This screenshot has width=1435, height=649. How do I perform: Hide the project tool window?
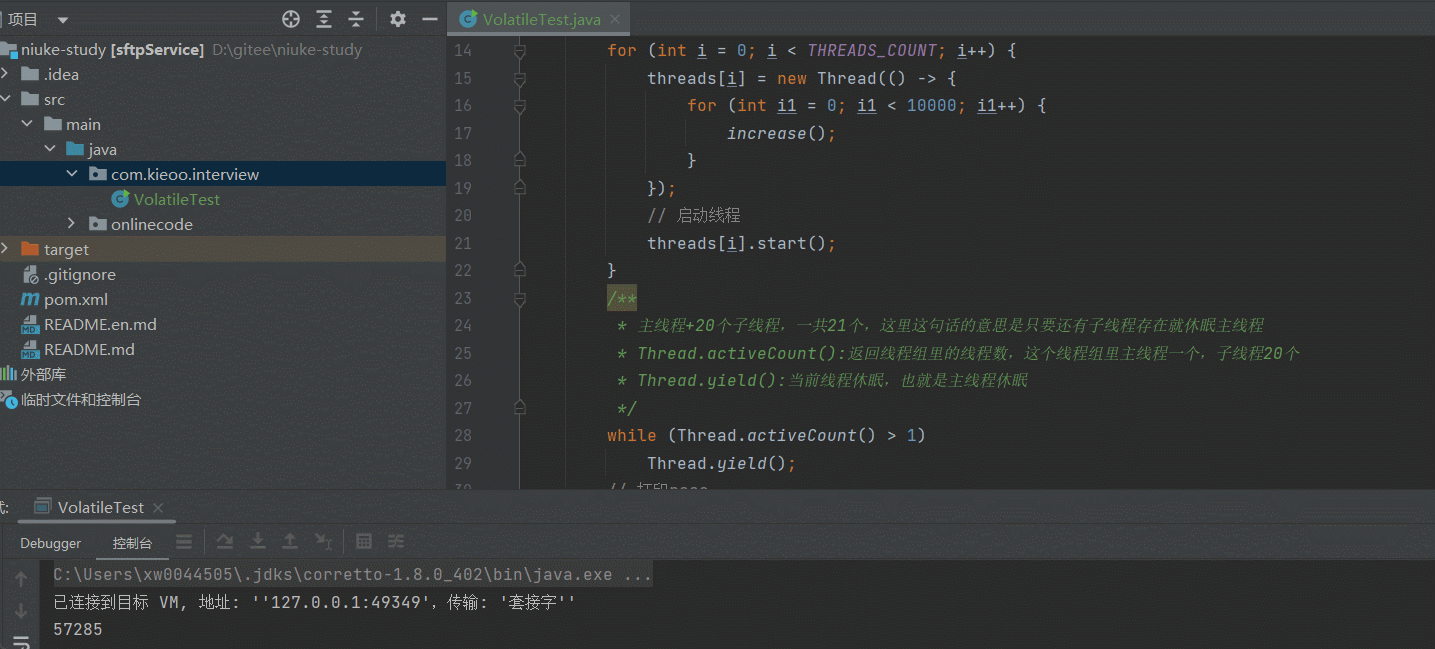pos(430,19)
